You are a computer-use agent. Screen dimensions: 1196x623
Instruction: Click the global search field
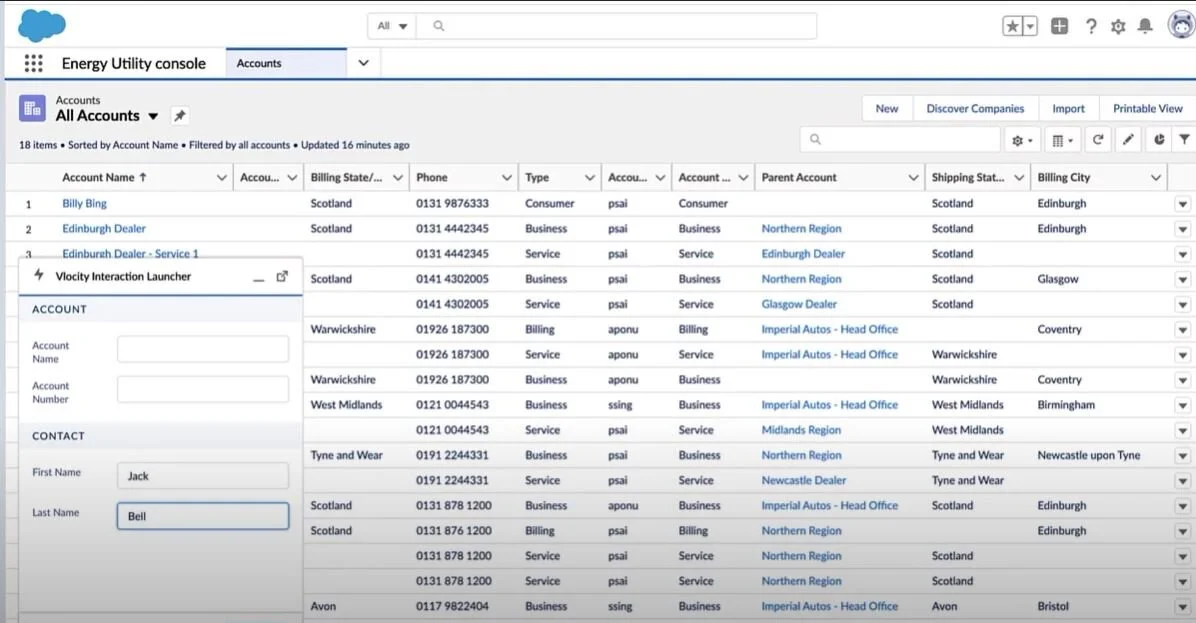[616, 26]
